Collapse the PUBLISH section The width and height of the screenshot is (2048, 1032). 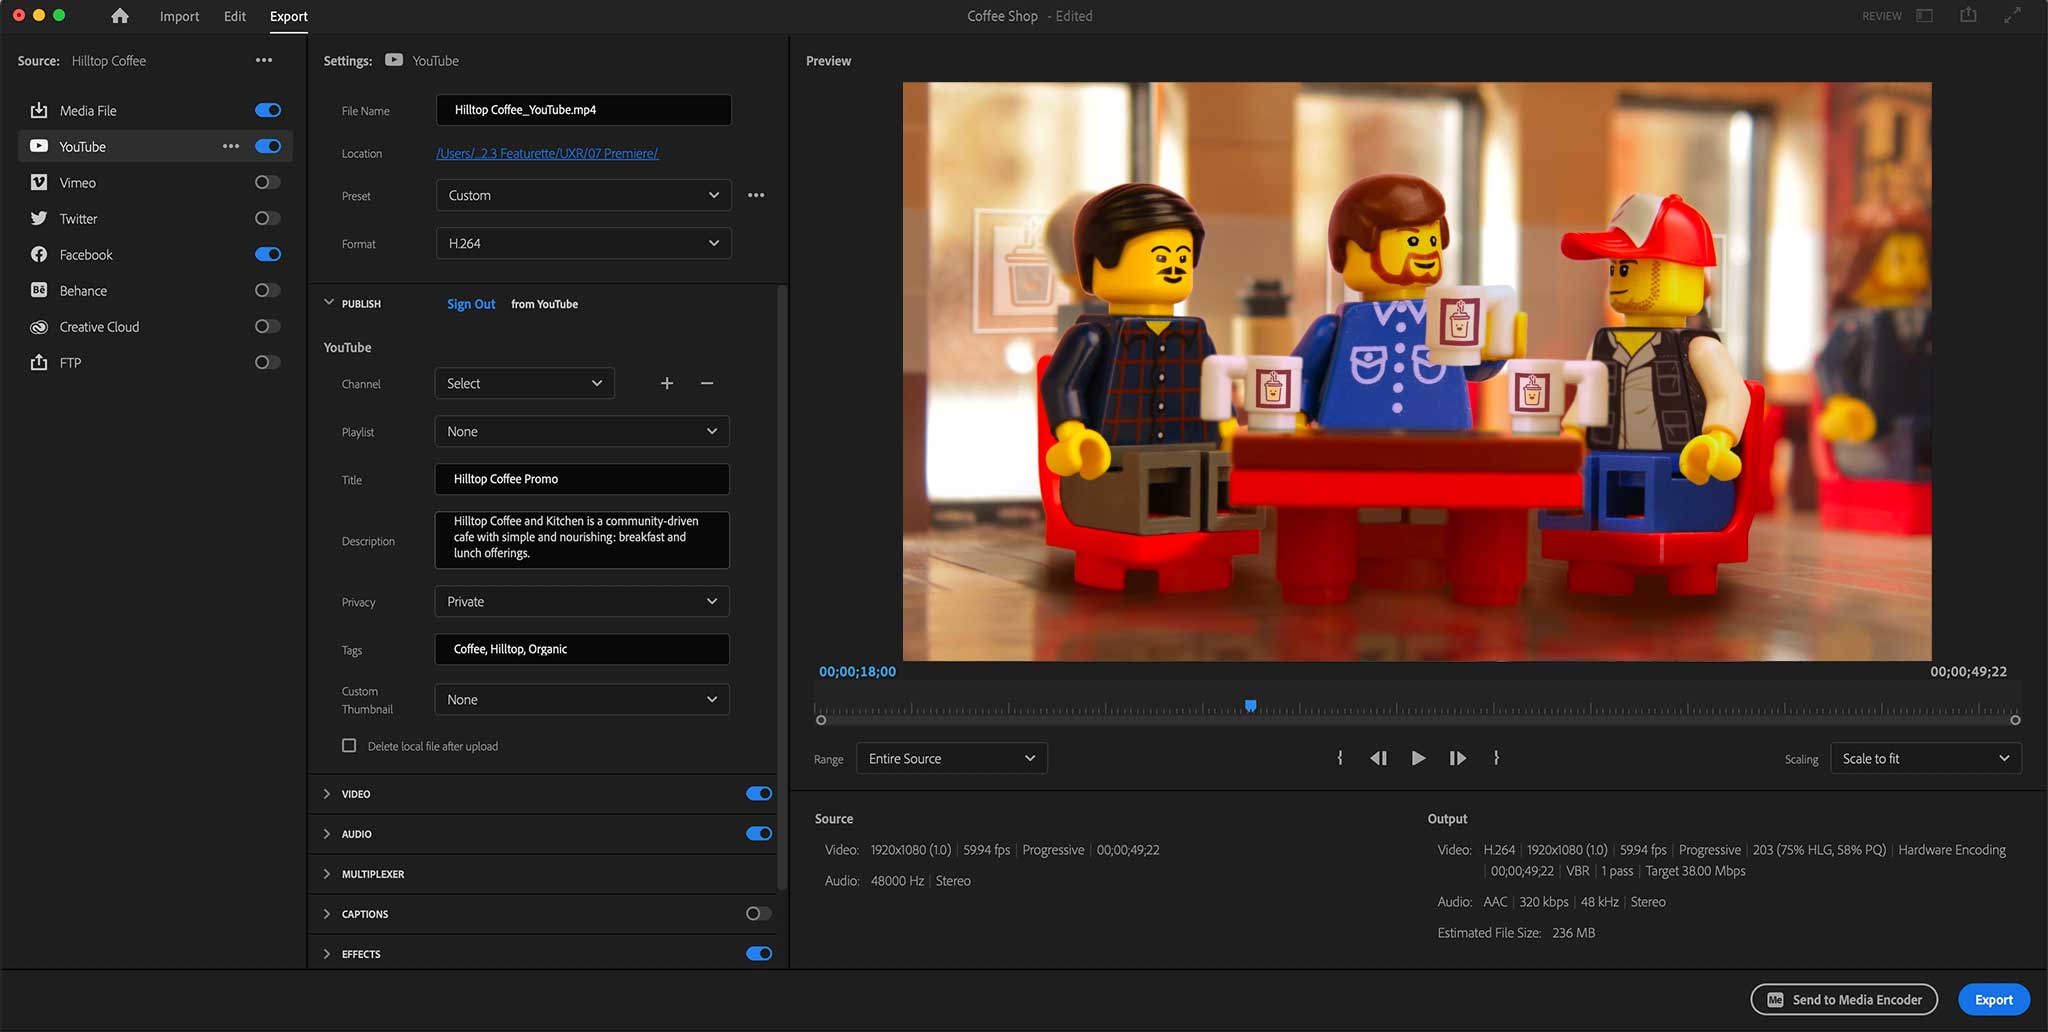[328, 302]
